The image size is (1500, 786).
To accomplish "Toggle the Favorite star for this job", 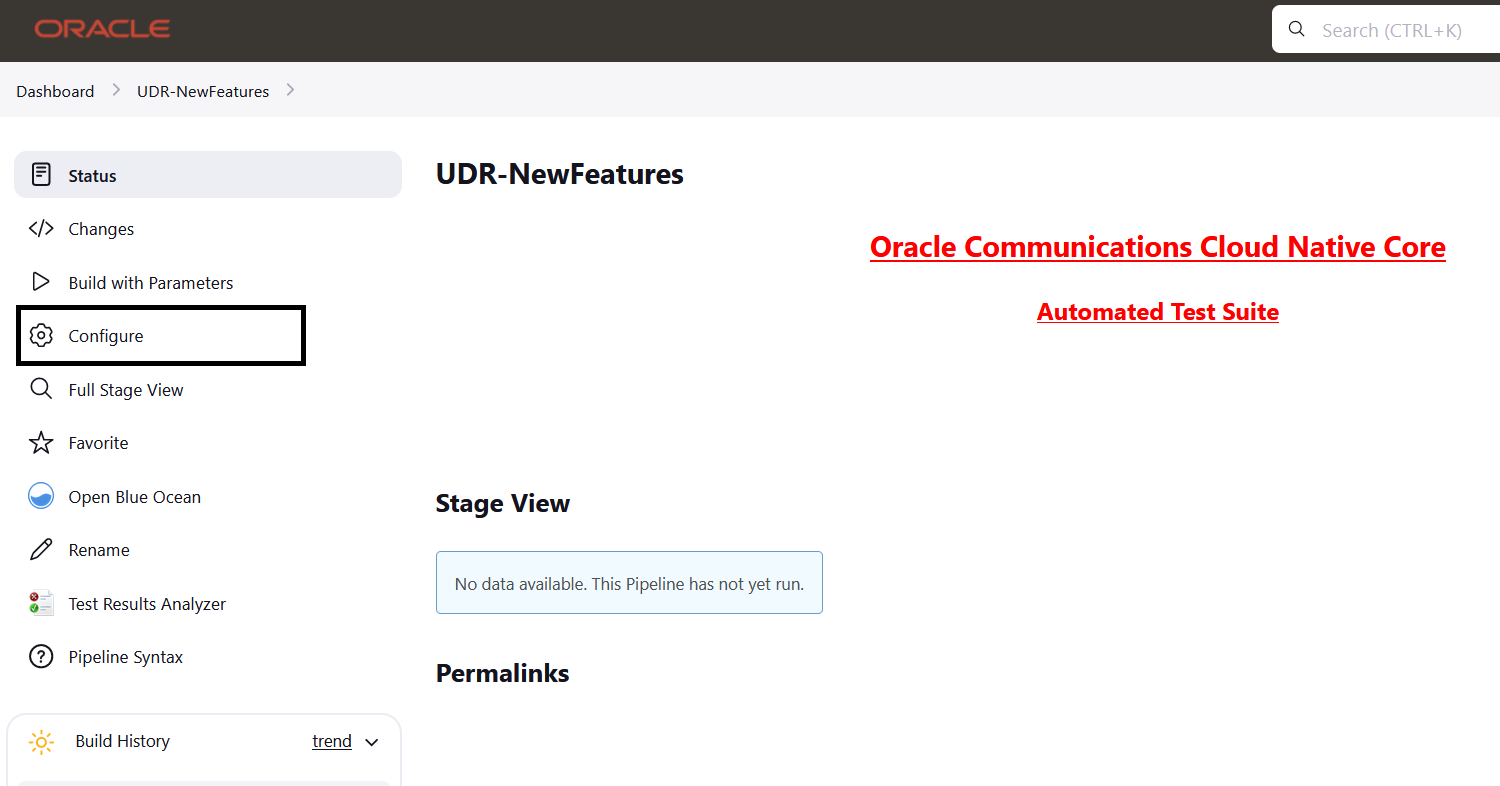I will point(40,442).
